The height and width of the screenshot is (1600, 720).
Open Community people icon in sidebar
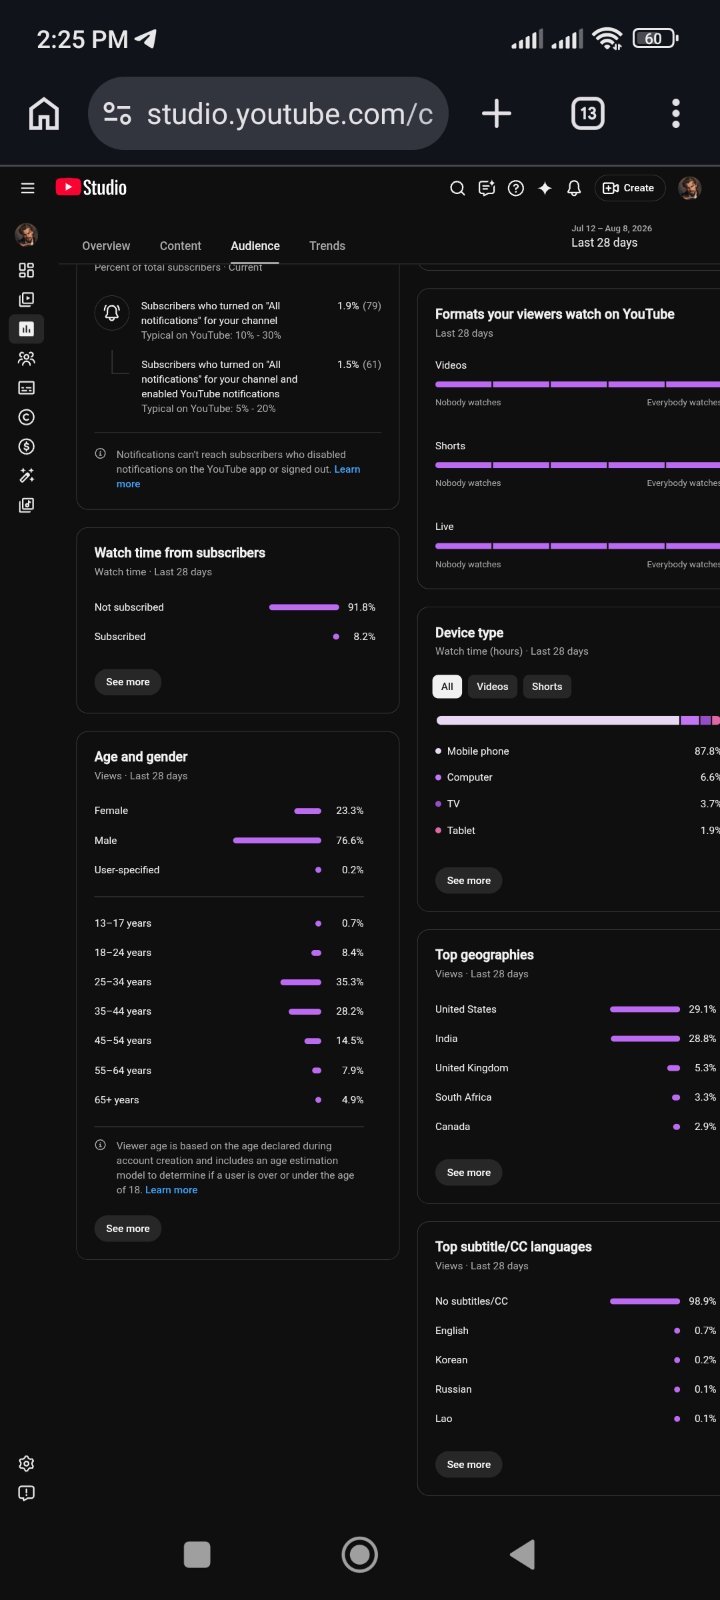tap(27, 358)
